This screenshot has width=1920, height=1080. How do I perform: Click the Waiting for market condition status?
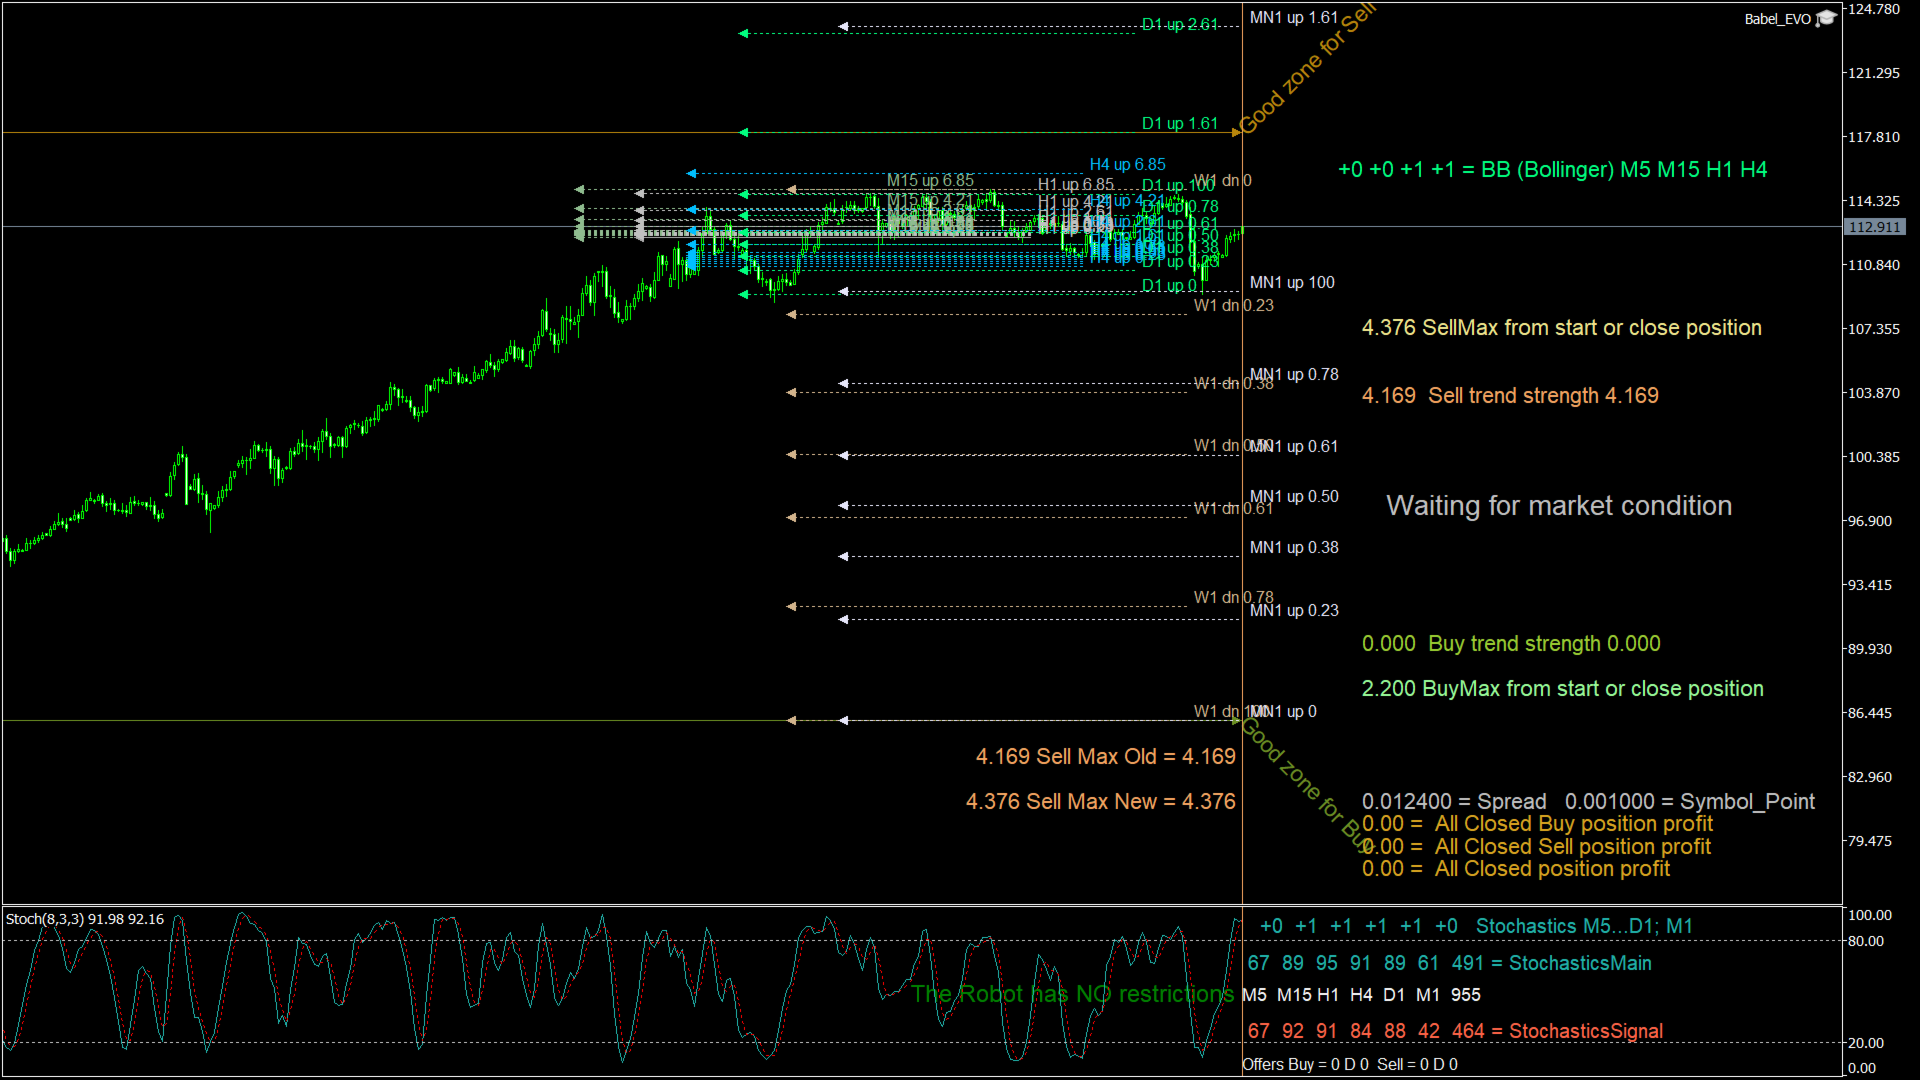pyautogui.click(x=1559, y=506)
